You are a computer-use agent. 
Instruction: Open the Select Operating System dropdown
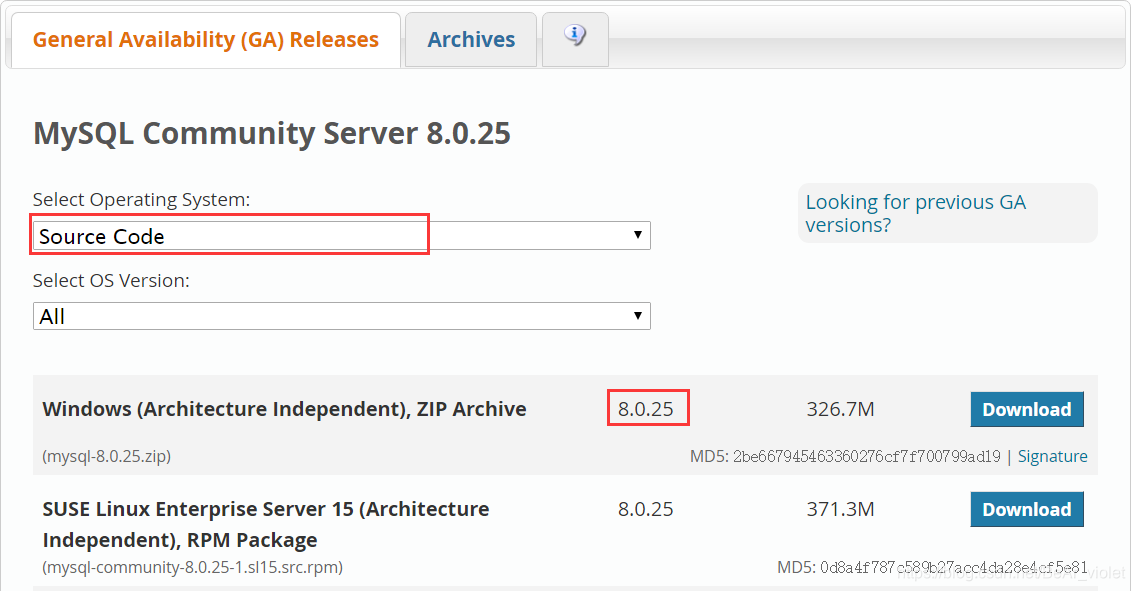342,235
